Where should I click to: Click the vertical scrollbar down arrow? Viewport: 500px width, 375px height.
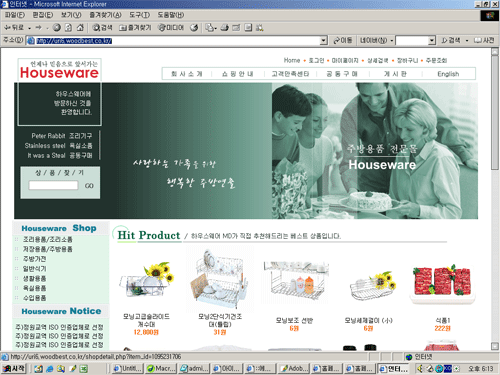495,346
